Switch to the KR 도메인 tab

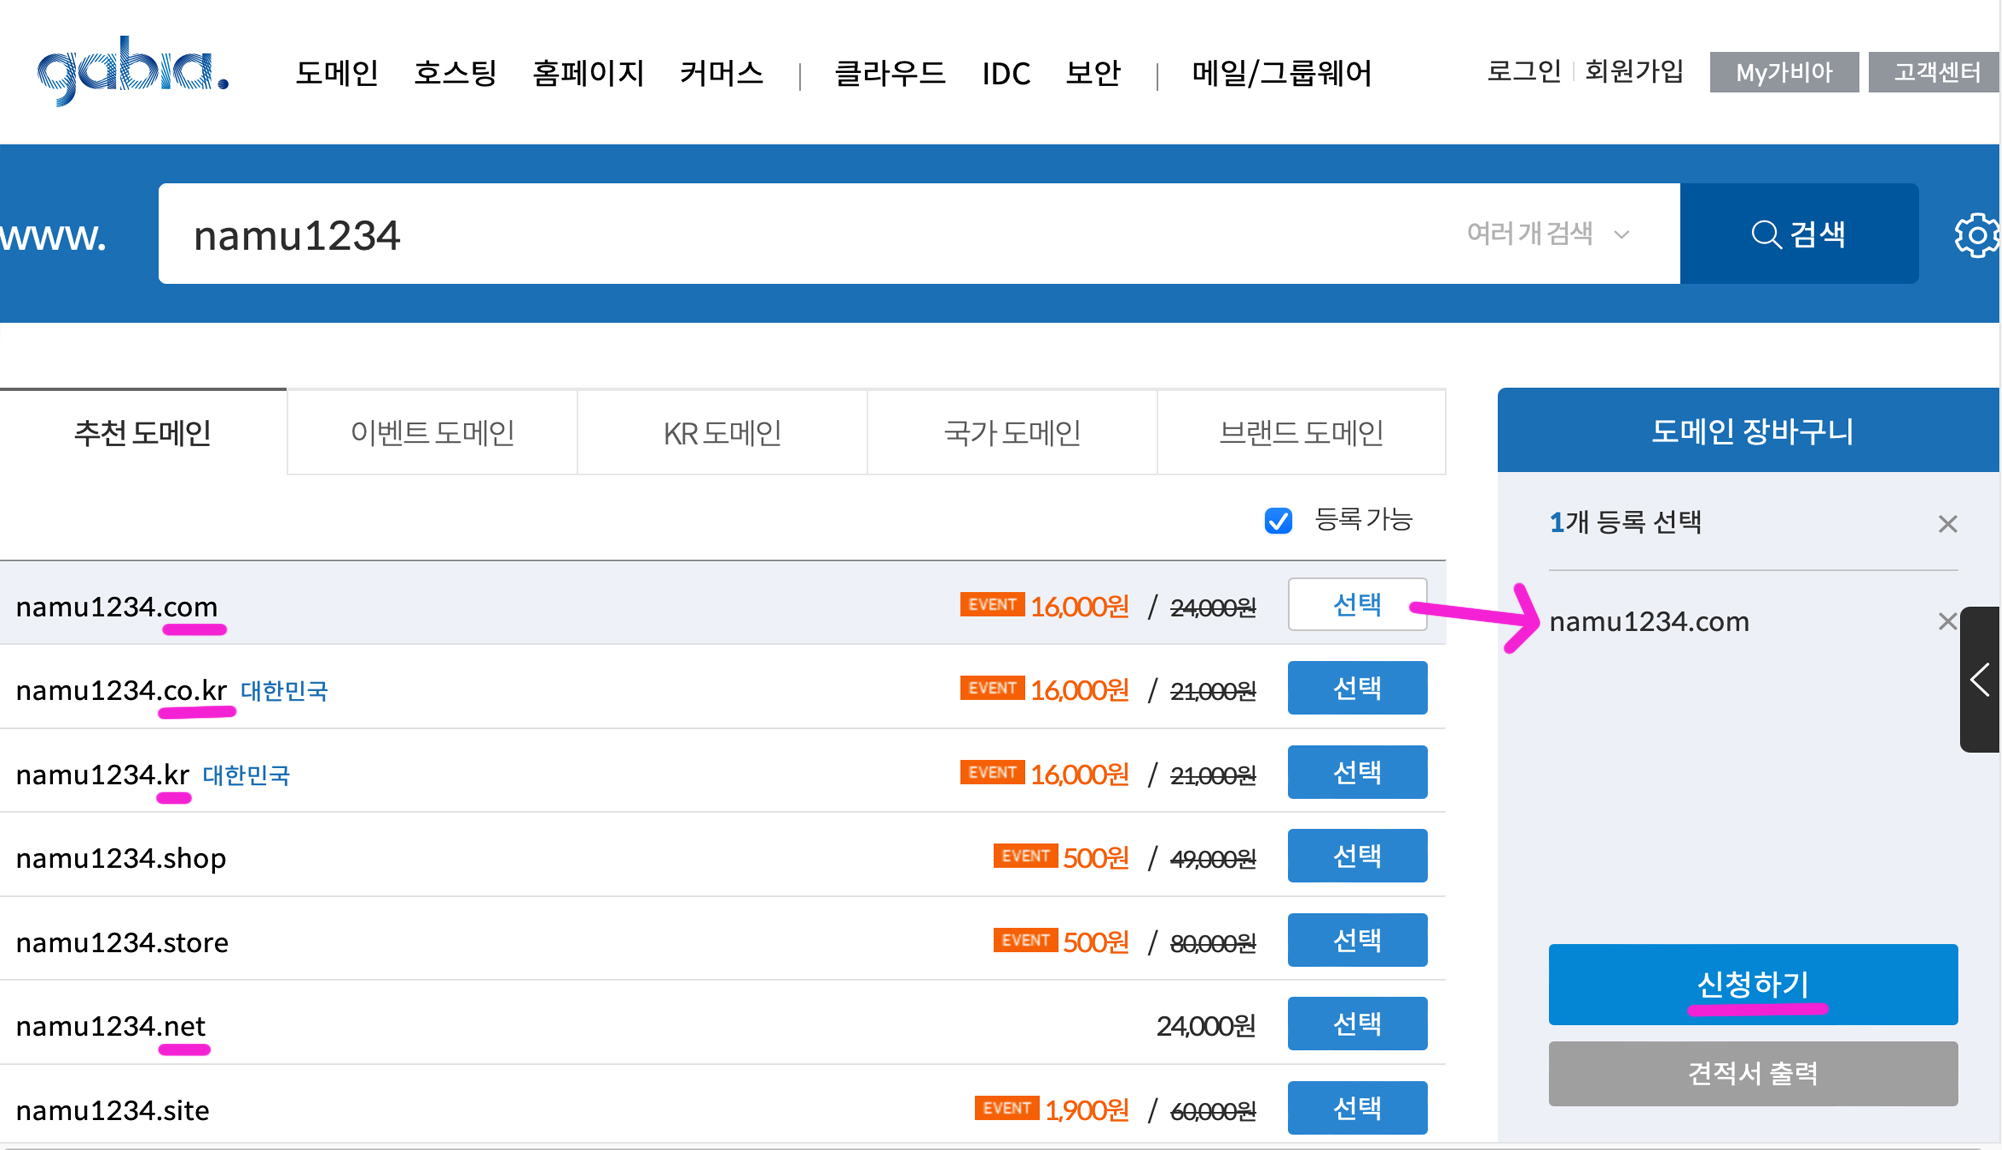[722, 433]
